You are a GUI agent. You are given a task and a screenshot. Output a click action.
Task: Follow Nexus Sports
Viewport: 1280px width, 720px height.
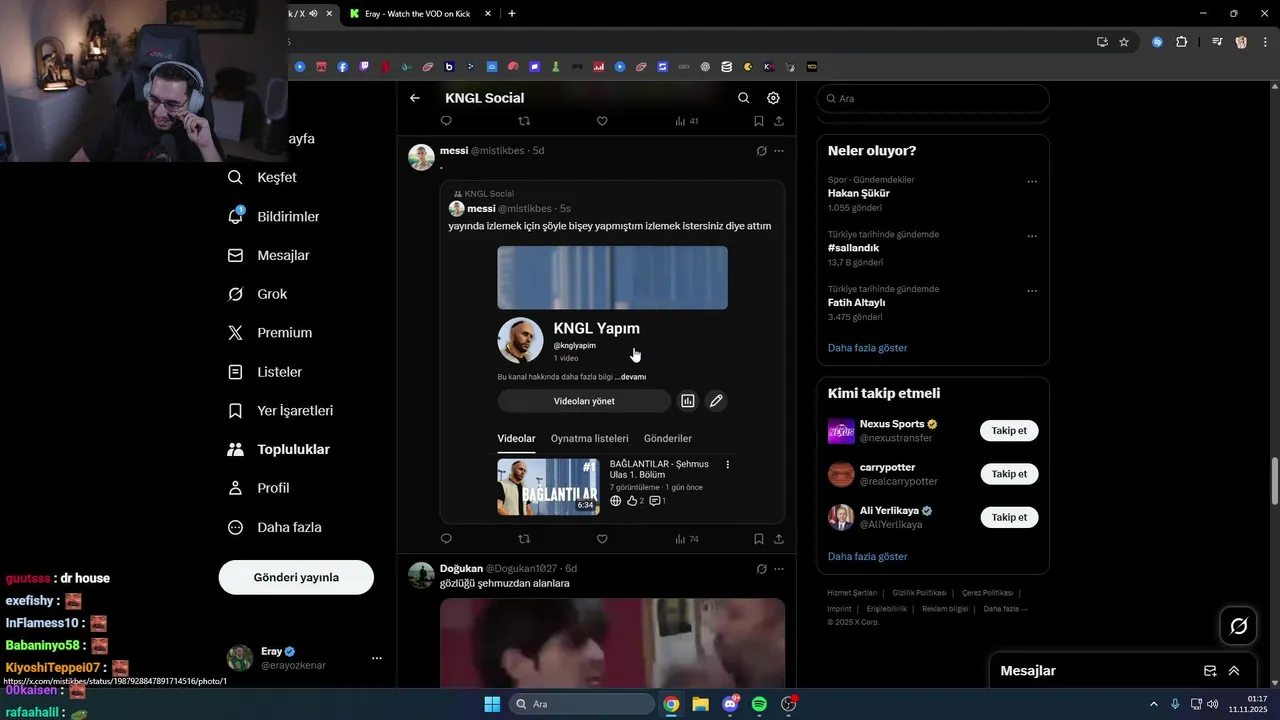coord(1009,431)
